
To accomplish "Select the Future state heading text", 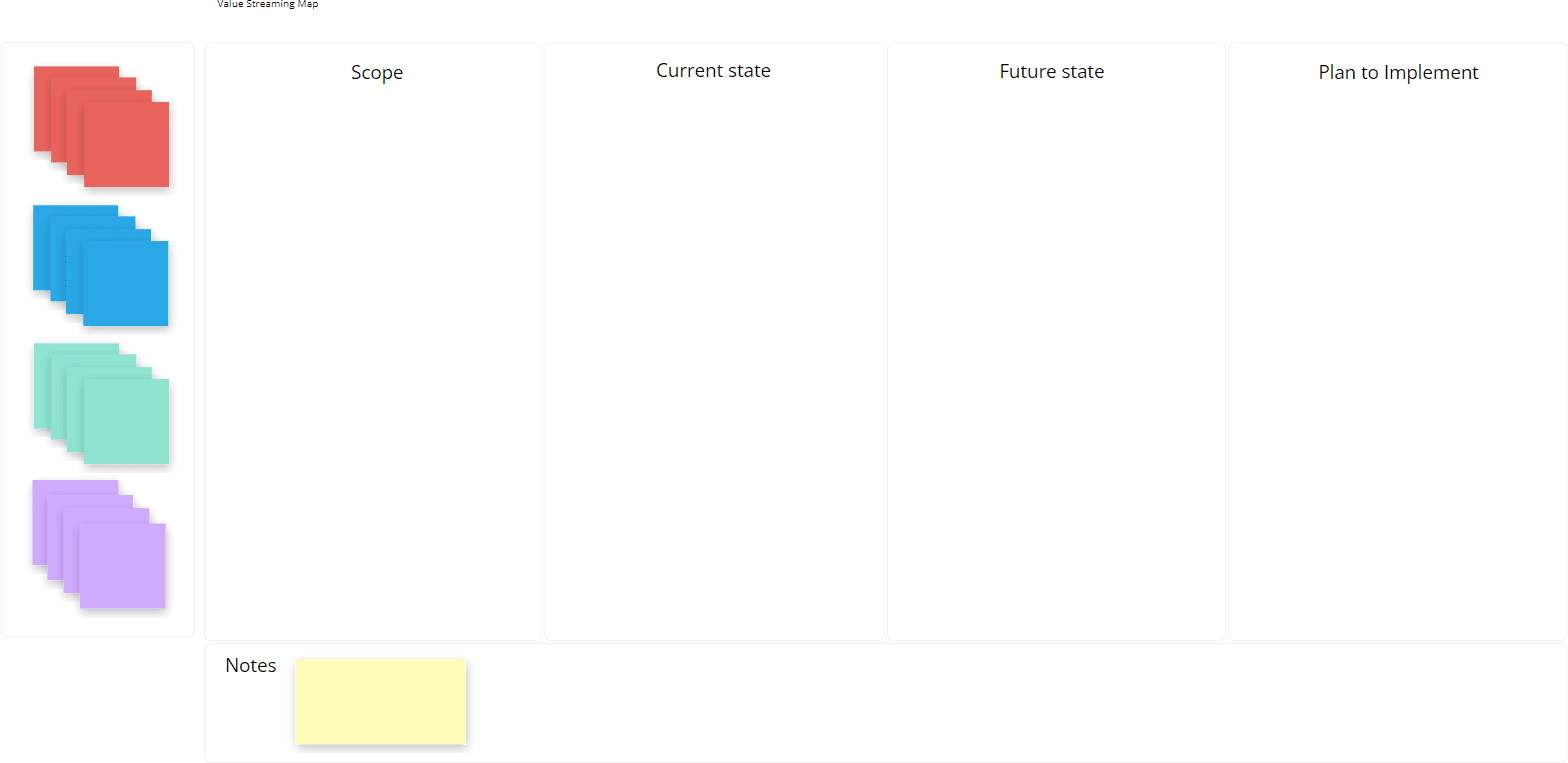I will [x=1051, y=72].
